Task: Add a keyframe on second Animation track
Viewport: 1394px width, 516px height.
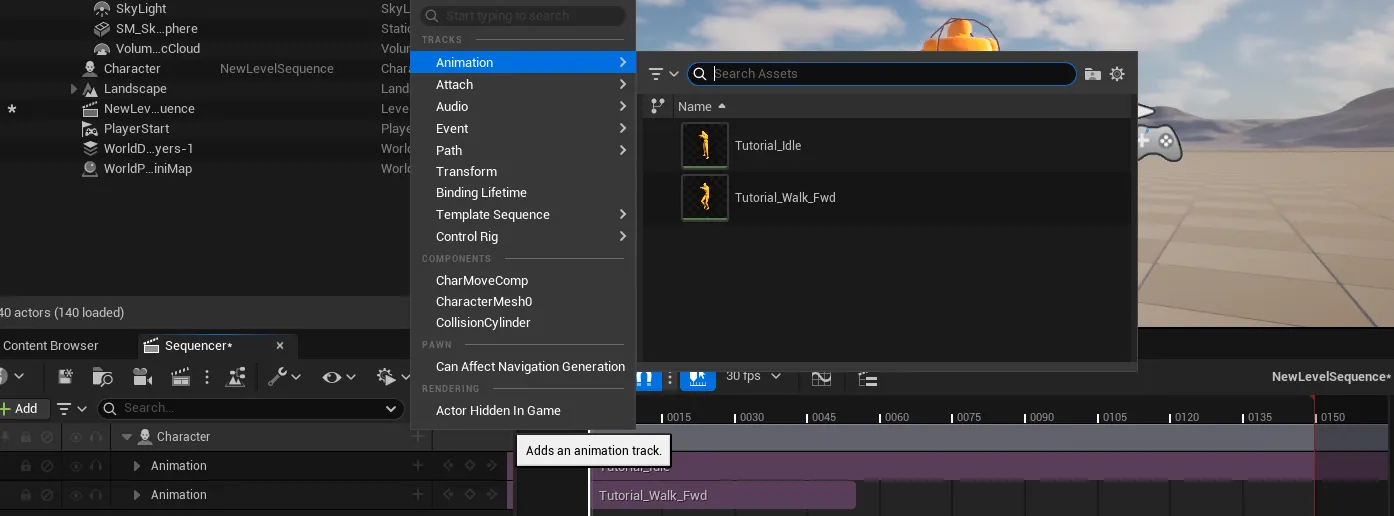Action: [470, 495]
